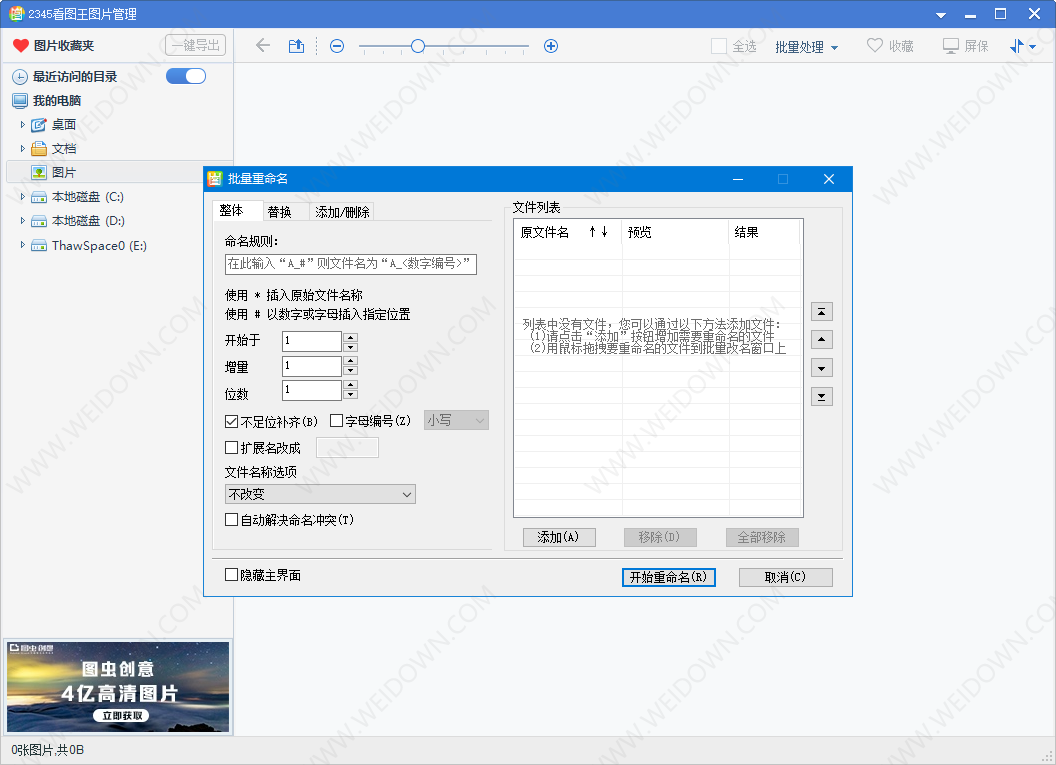Click the 开始于 value field
1056x765 pixels.
[x=312, y=341]
